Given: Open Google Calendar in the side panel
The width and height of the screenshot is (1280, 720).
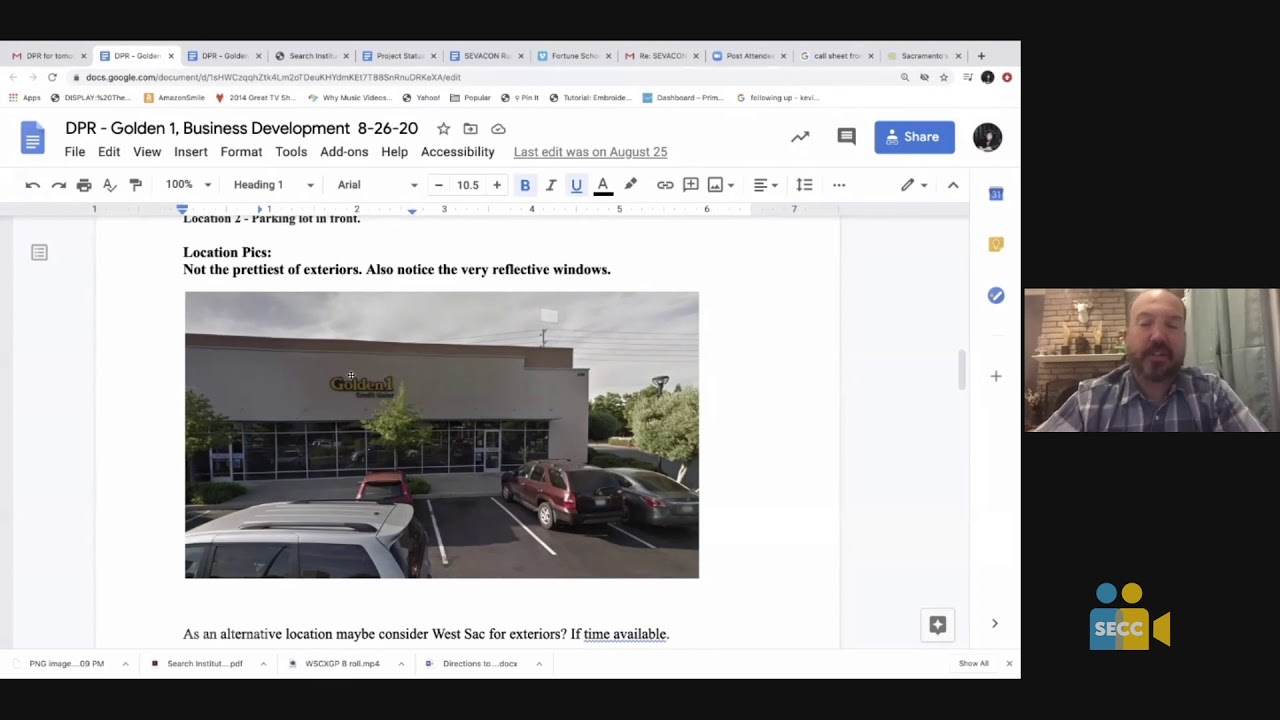Looking at the screenshot, I should point(996,194).
